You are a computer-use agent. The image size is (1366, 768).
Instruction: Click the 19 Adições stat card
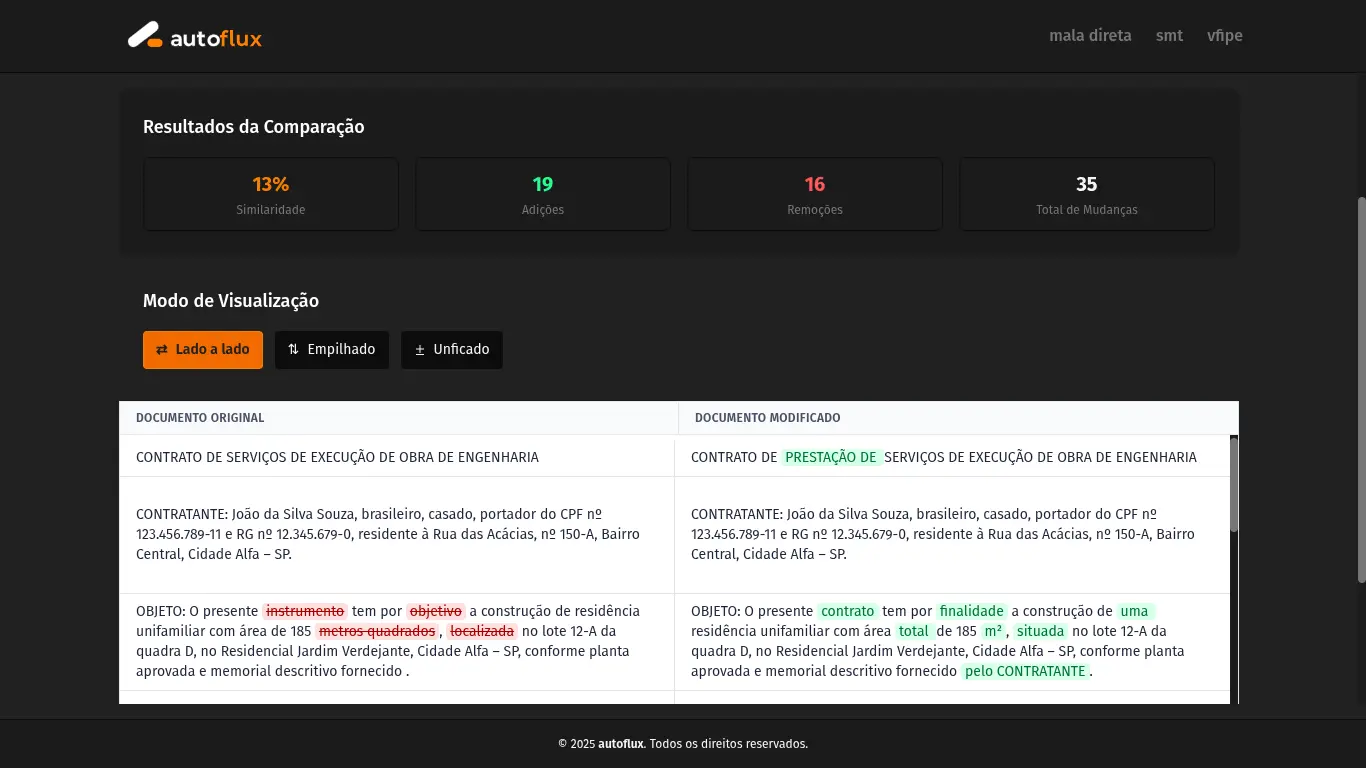tap(542, 193)
